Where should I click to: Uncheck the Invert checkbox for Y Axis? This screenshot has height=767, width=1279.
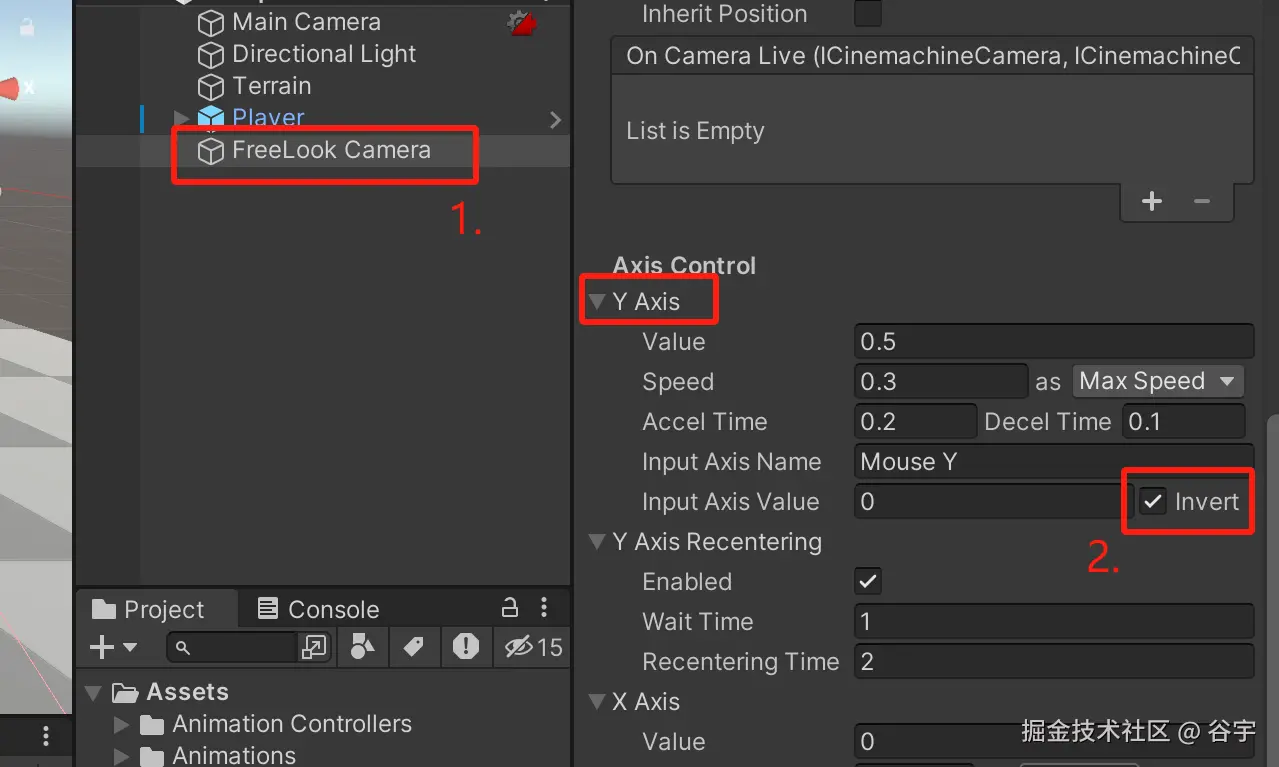1154,502
